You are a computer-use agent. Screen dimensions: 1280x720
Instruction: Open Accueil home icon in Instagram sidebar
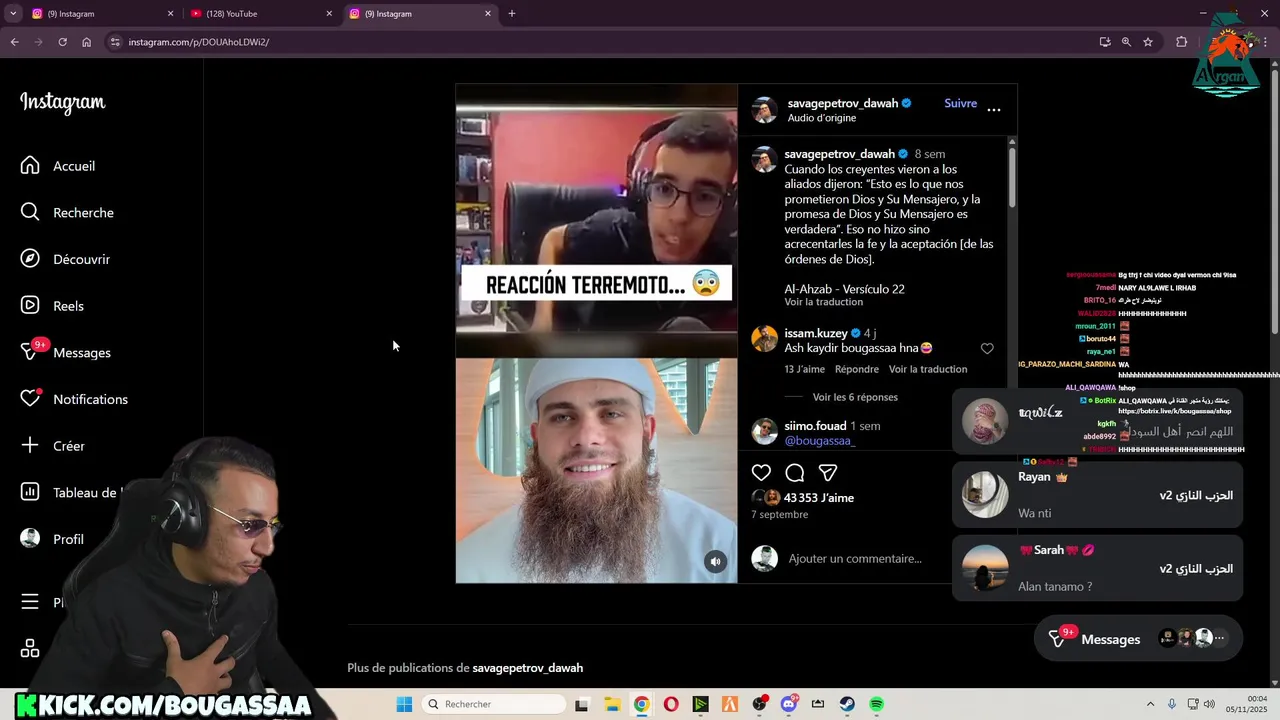[x=30, y=166]
